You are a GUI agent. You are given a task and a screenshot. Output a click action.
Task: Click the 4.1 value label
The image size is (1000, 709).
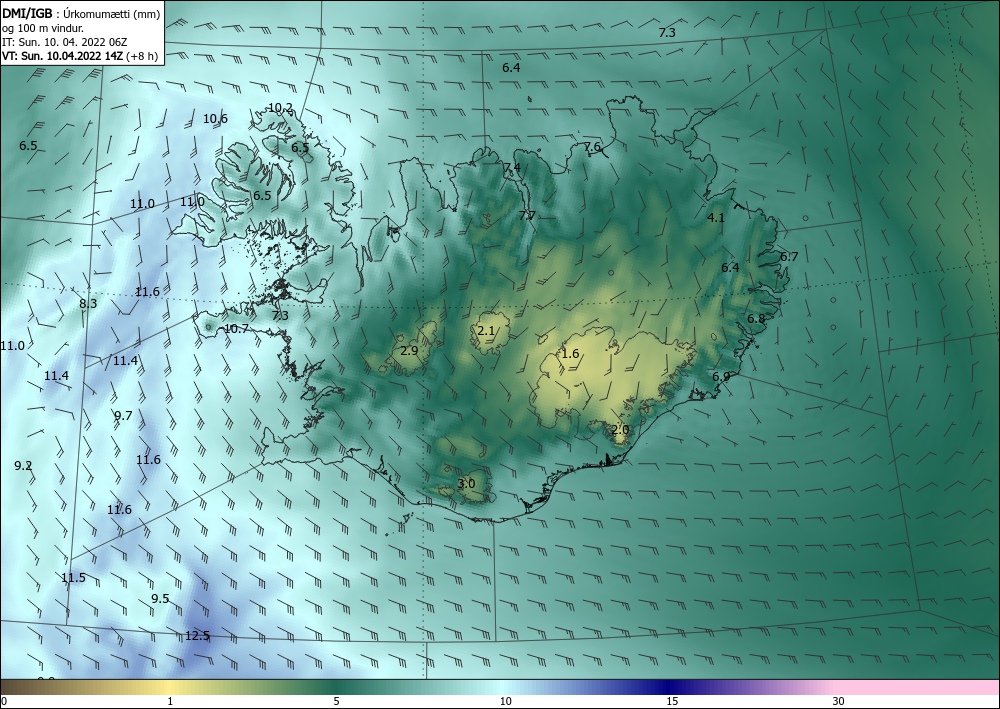(x=716, y=217)
